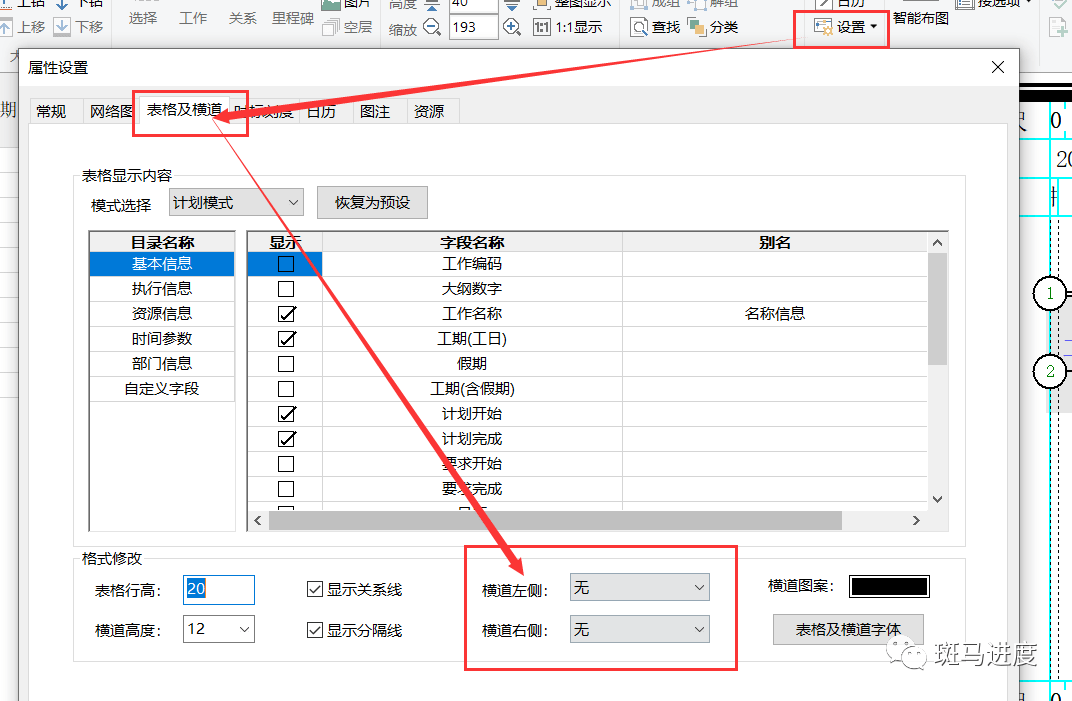
Task: Uncheck the 显示 checkbox for 工期(工日)
Action: click(286, 339)
